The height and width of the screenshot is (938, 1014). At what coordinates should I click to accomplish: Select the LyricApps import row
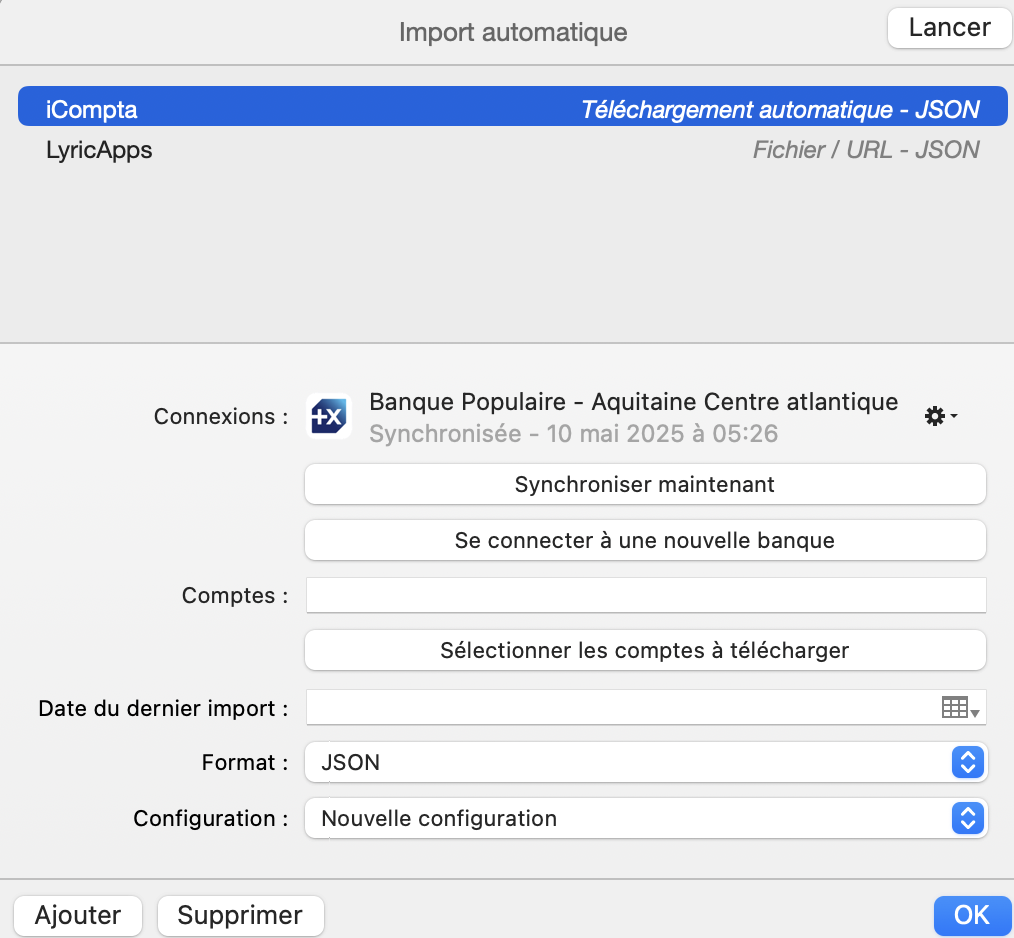512,150
